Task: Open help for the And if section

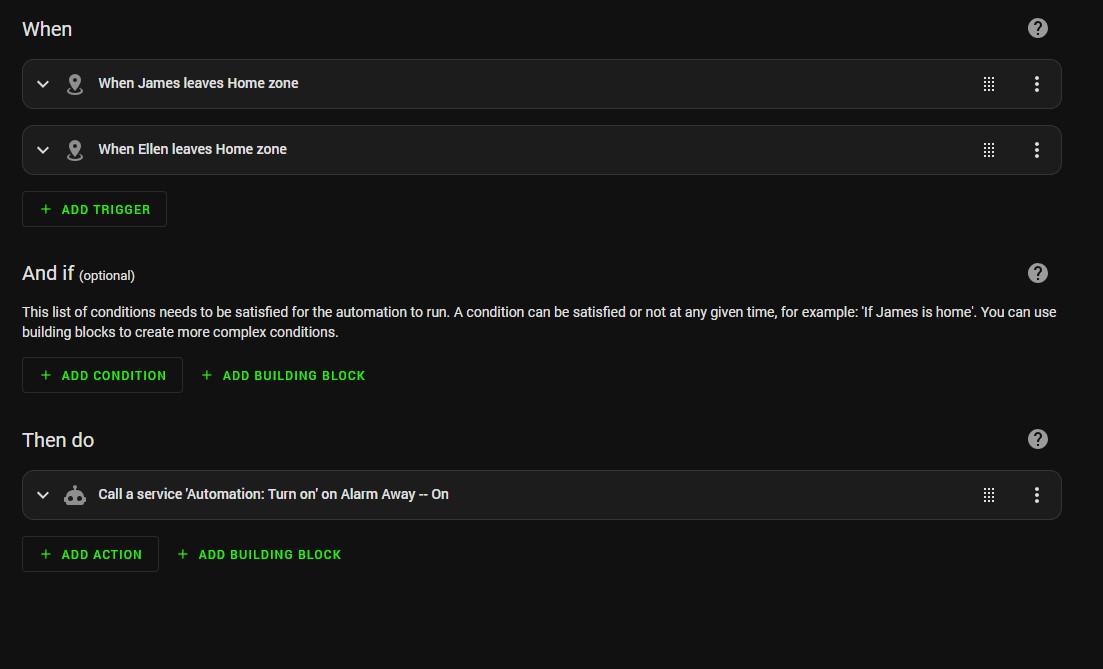Action: 1038,273
